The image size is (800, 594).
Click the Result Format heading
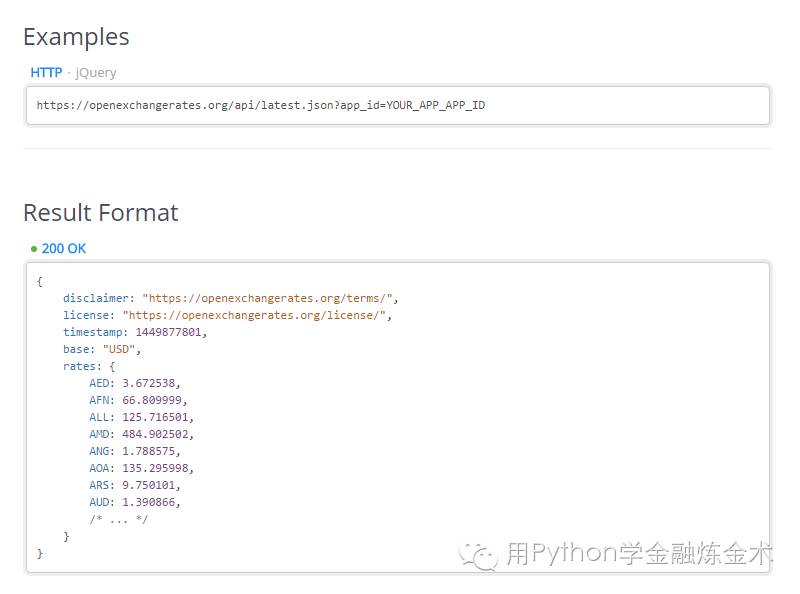[x=101, y=212]
